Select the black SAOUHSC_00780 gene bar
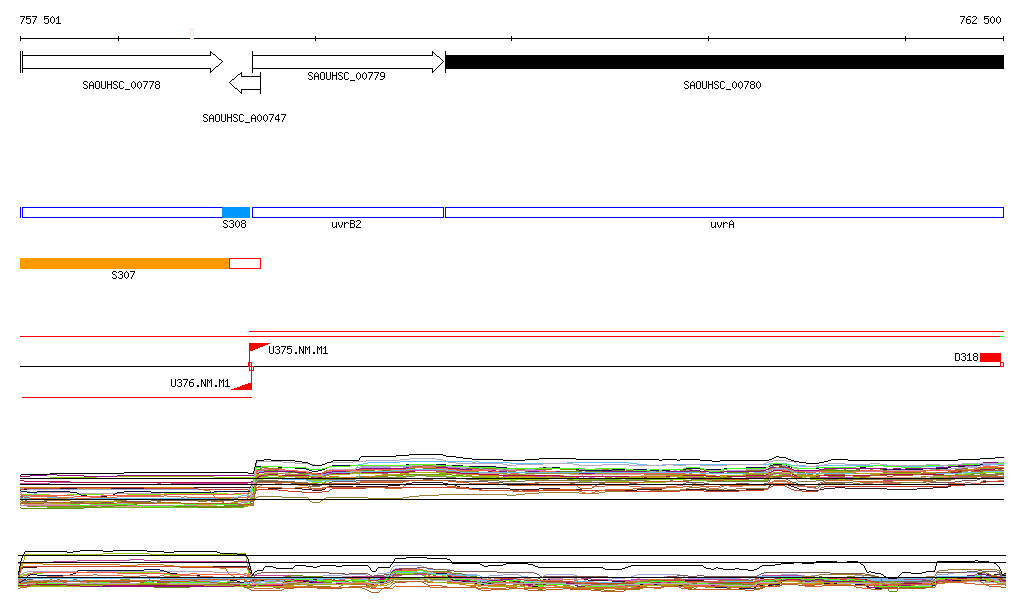1024x611 pixels. 723,62
